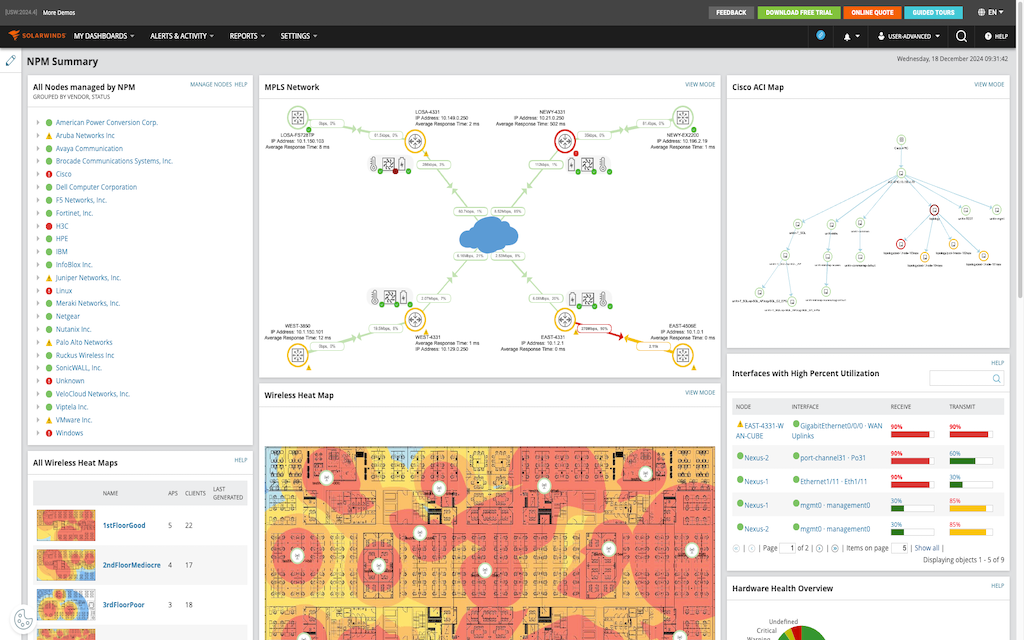The height and width of the screenshot is (640, 1024).
Task: Click search icon in Interfaces utilization box
Action: 997,379
